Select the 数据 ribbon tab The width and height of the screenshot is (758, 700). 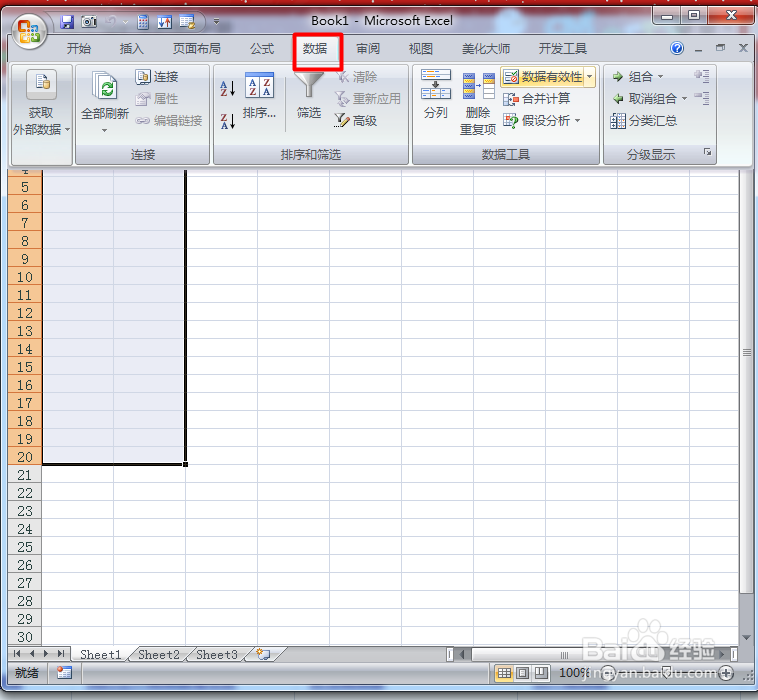[315, 48]
